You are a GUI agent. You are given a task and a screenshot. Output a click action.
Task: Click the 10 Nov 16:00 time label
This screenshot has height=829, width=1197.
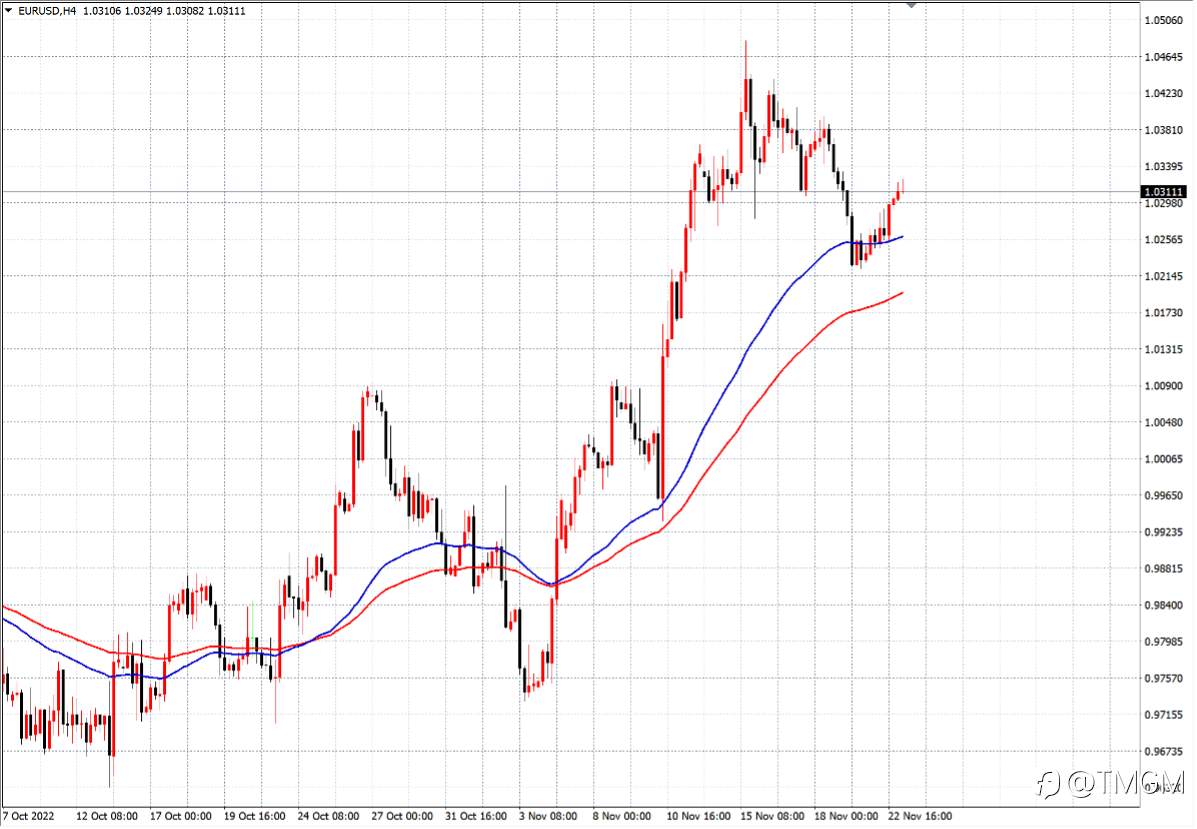point(698,816)
